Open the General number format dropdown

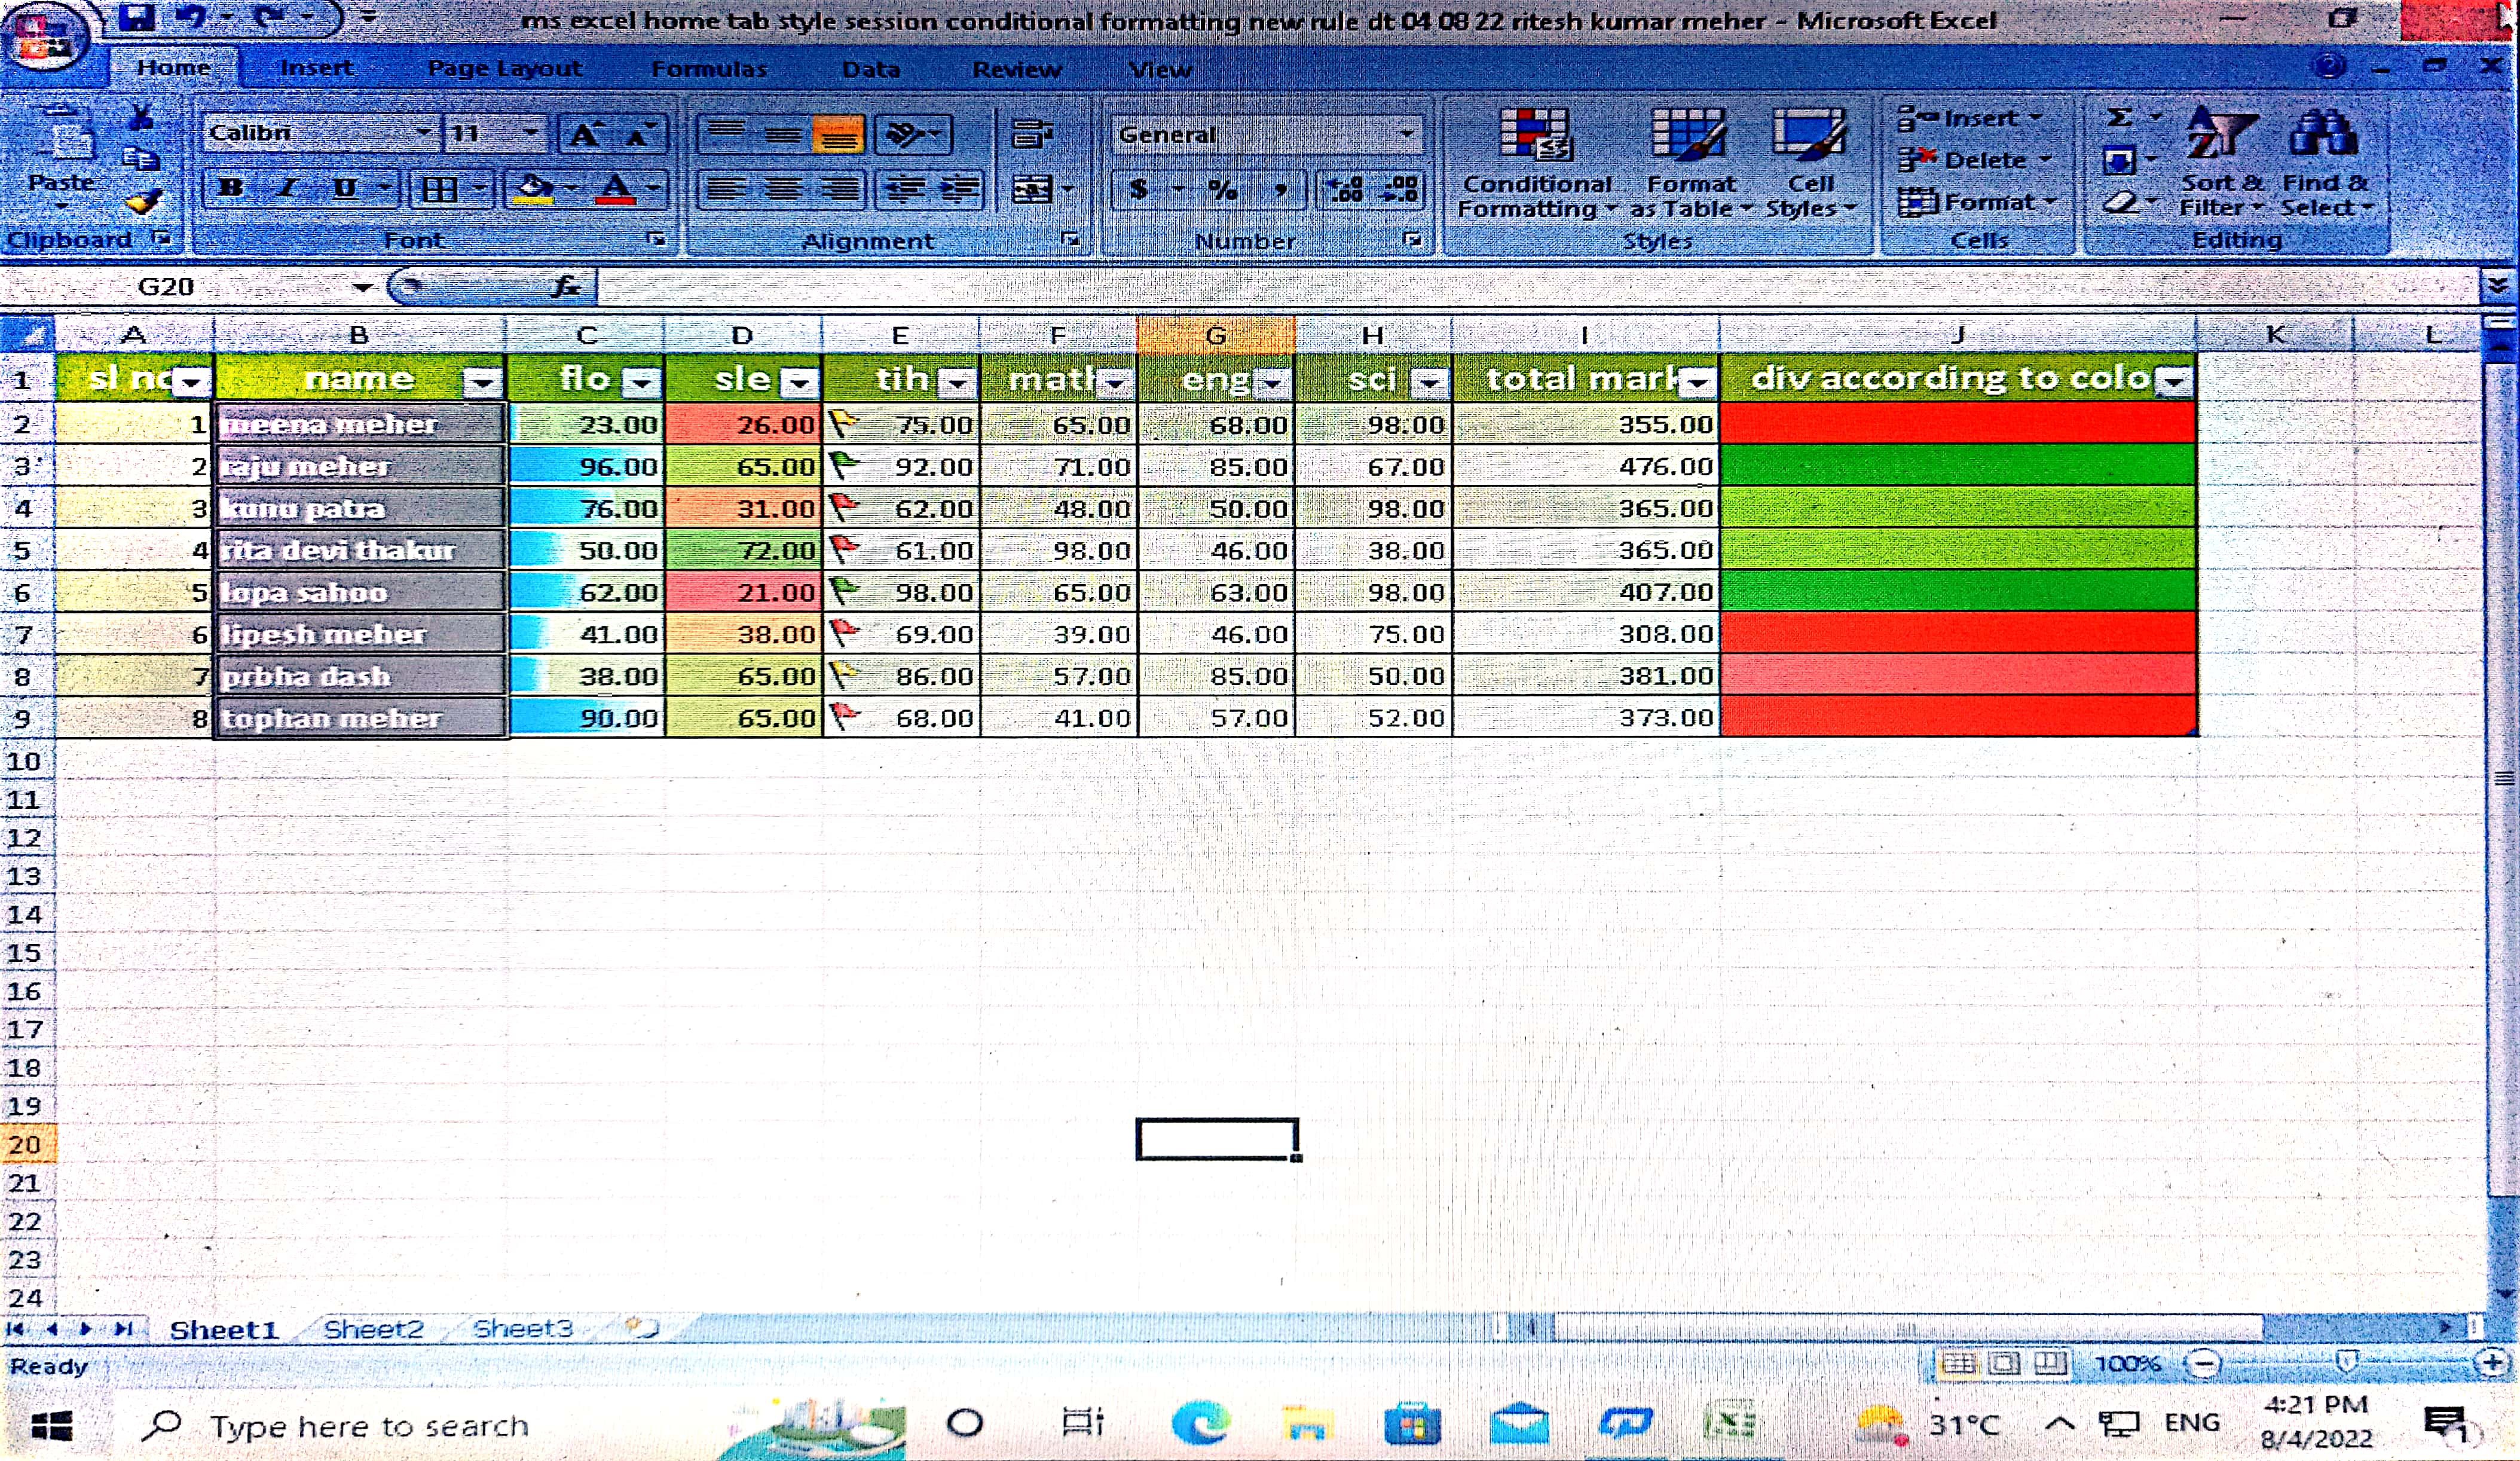1407,134
